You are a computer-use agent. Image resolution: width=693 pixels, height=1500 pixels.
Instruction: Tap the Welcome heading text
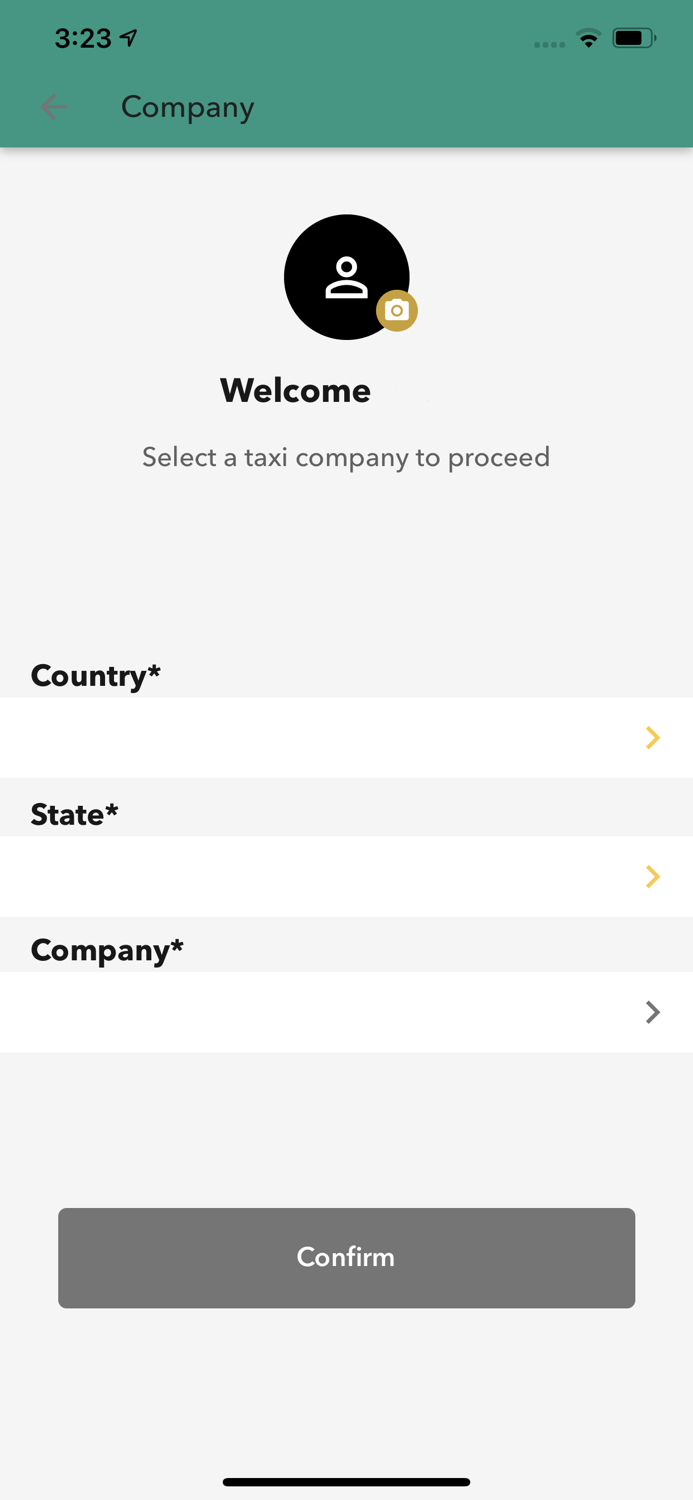click(295, 390)
